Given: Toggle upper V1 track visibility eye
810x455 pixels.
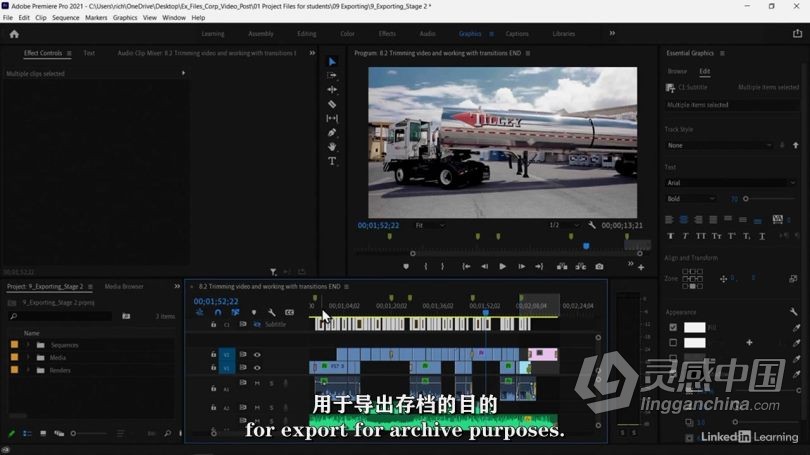Looking at the screenshot, I should tap(257, 355).
